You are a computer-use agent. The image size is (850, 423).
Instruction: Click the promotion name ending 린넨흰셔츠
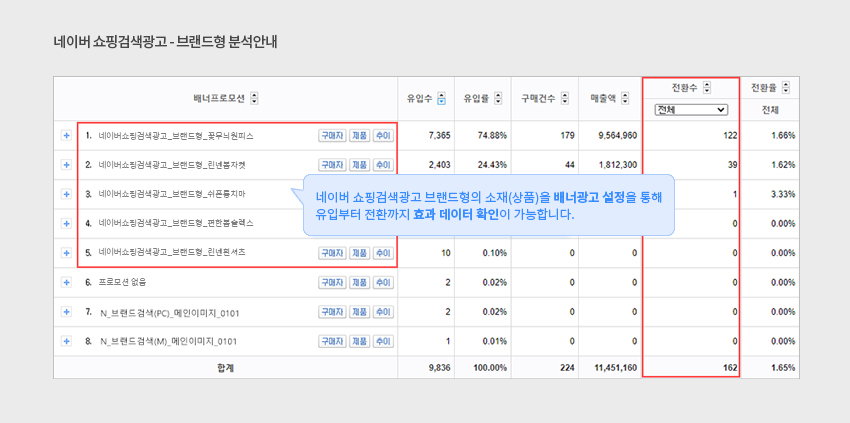[x=172, y=253]
